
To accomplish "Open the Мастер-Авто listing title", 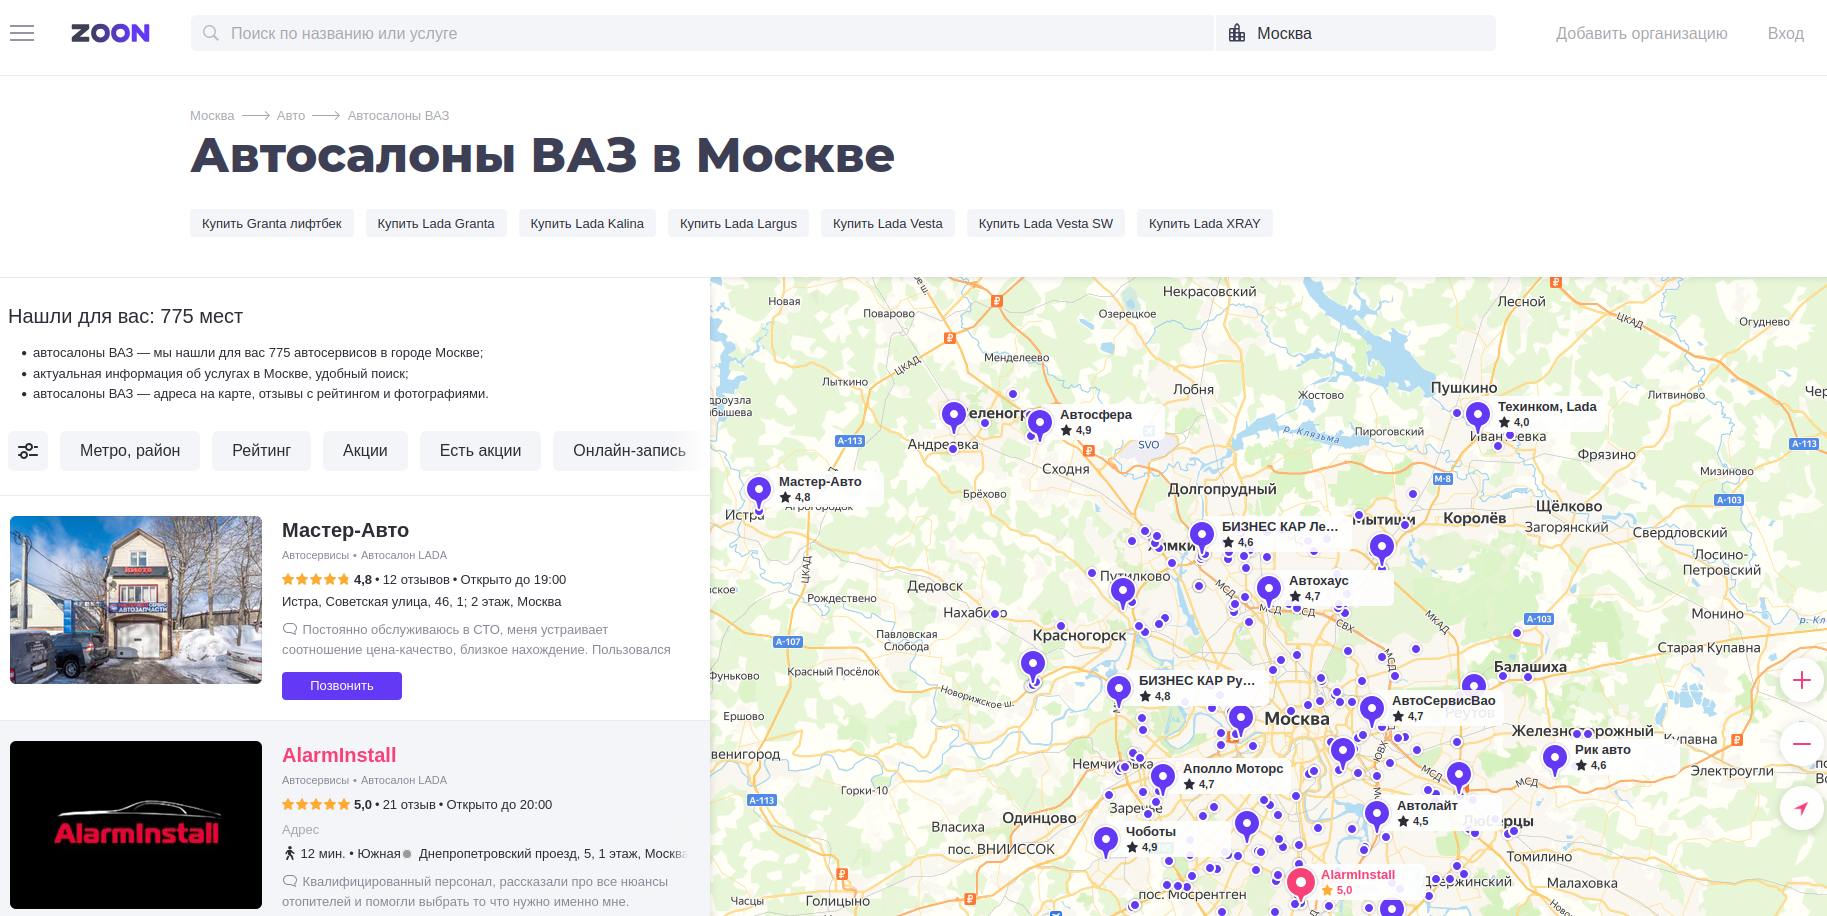I will pos(345,530).
